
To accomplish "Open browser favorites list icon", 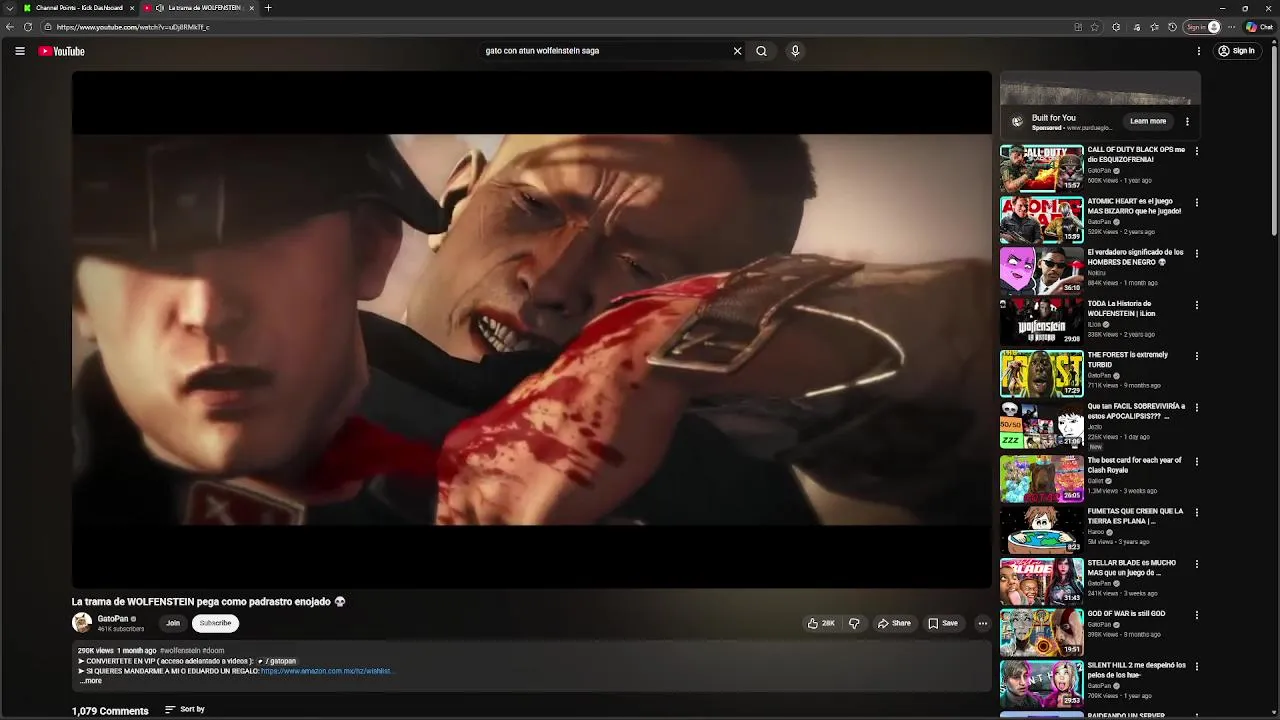I will (x=1154, y=27).
